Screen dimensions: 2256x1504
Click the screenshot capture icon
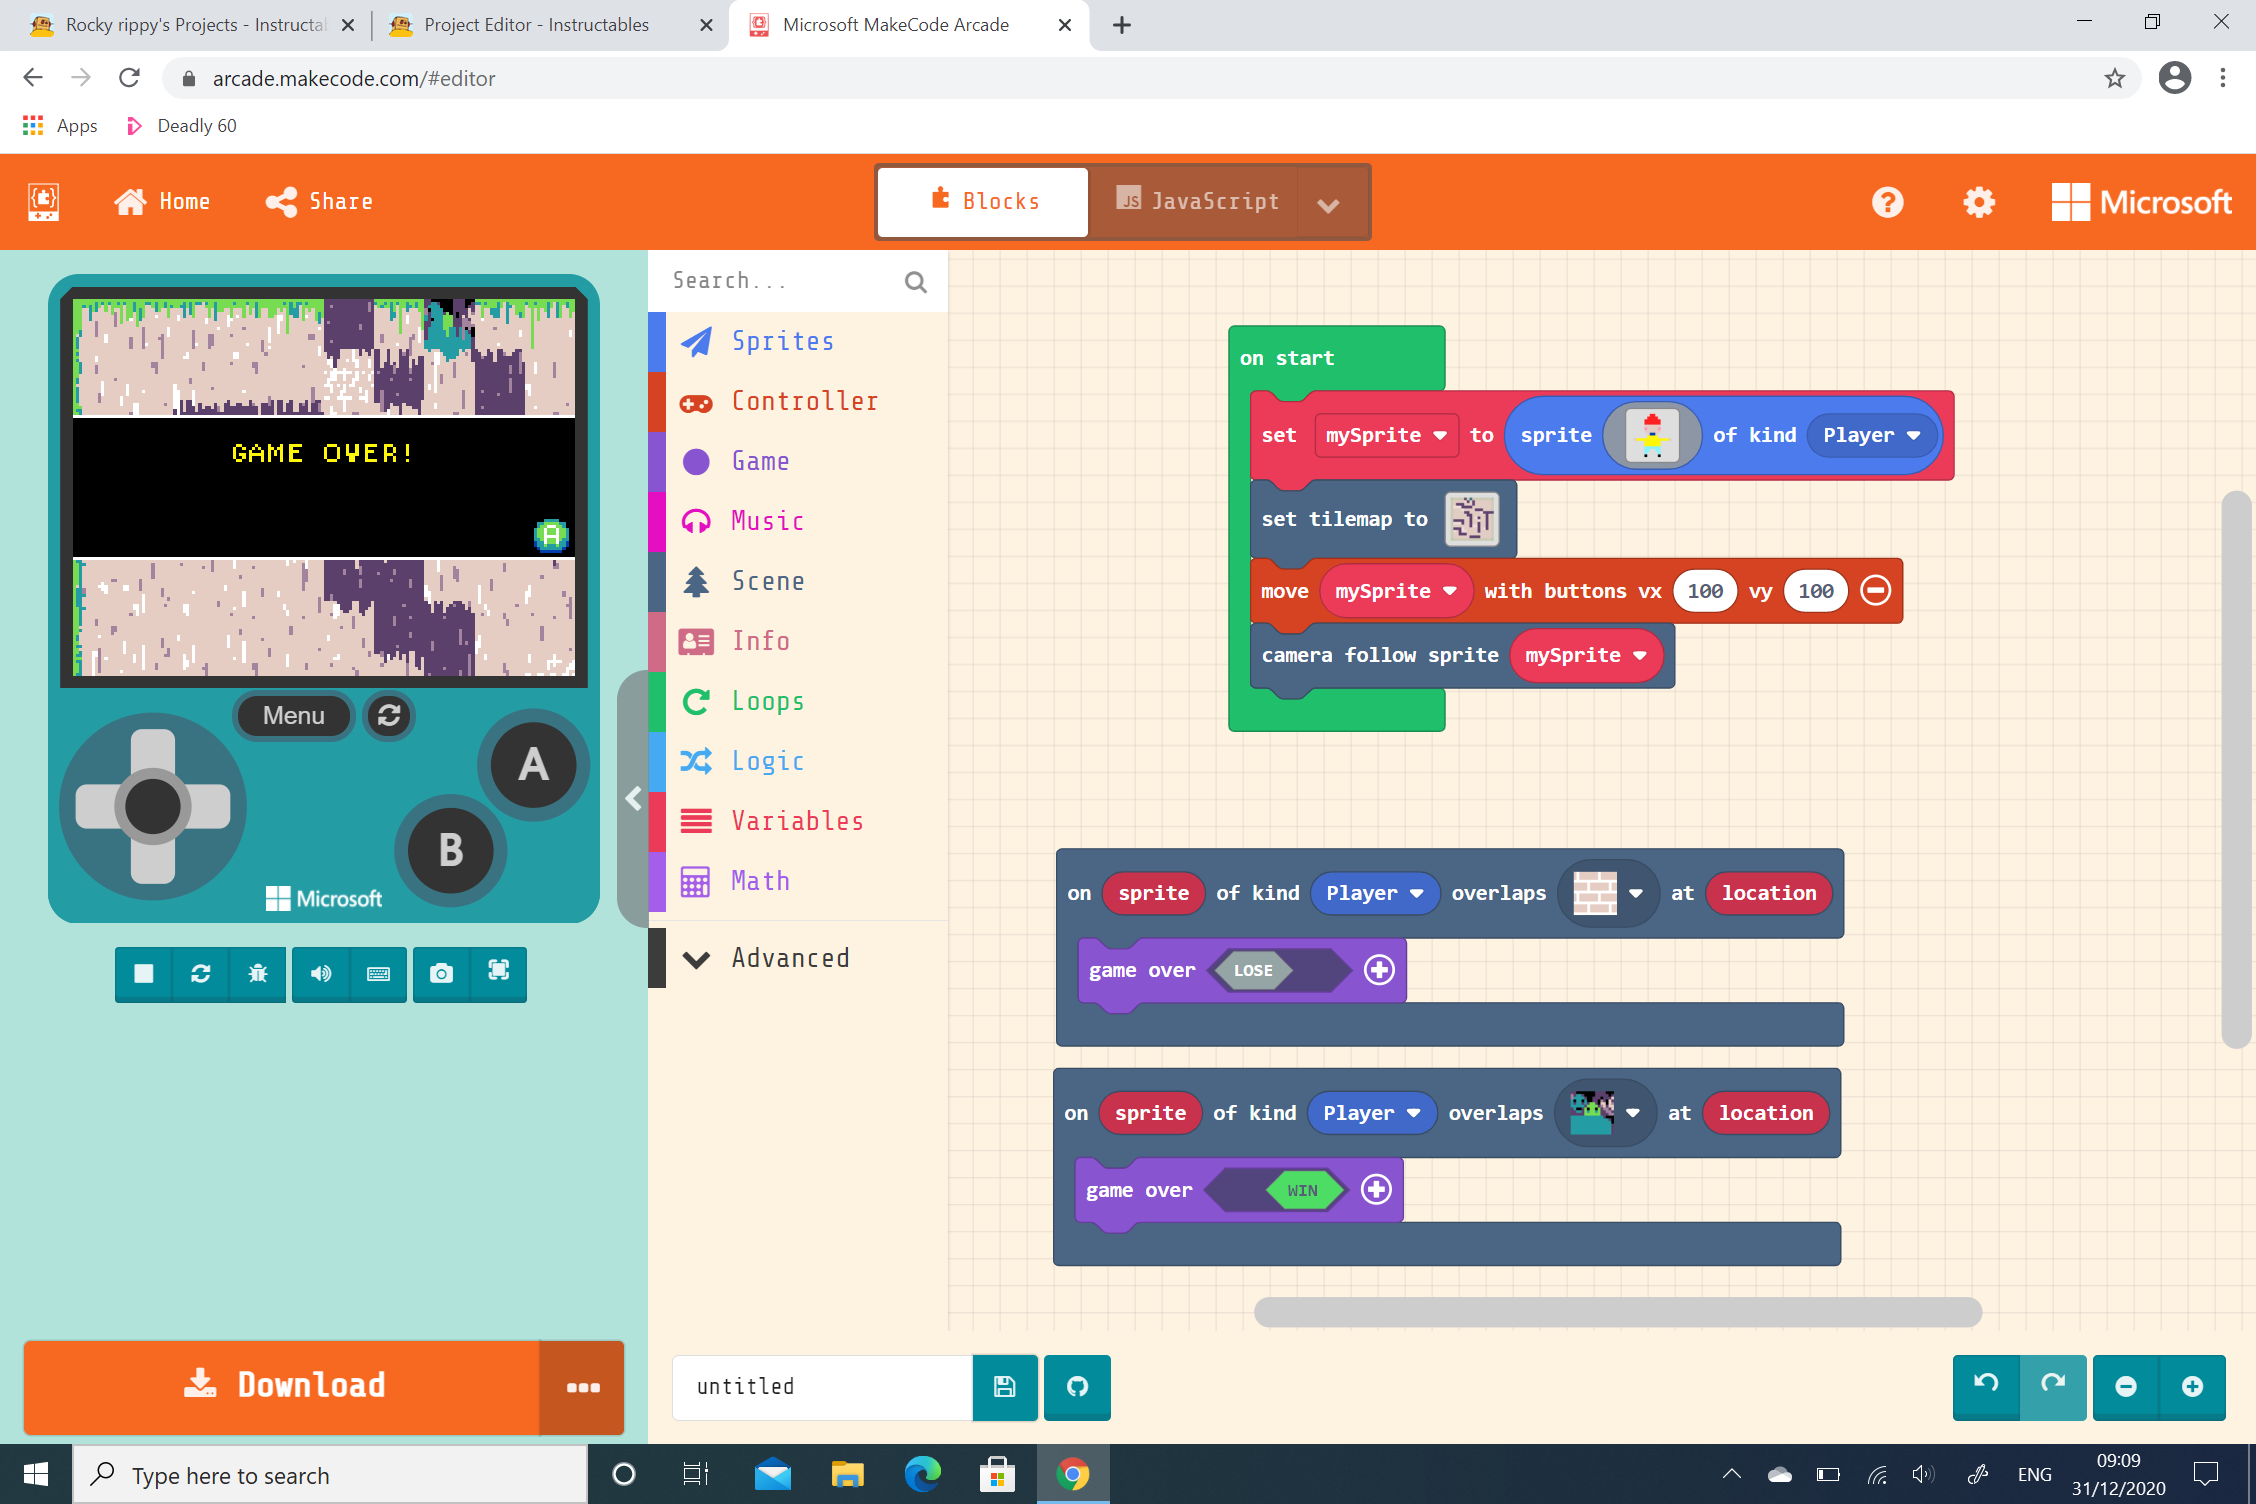click(x=440, y=974)
